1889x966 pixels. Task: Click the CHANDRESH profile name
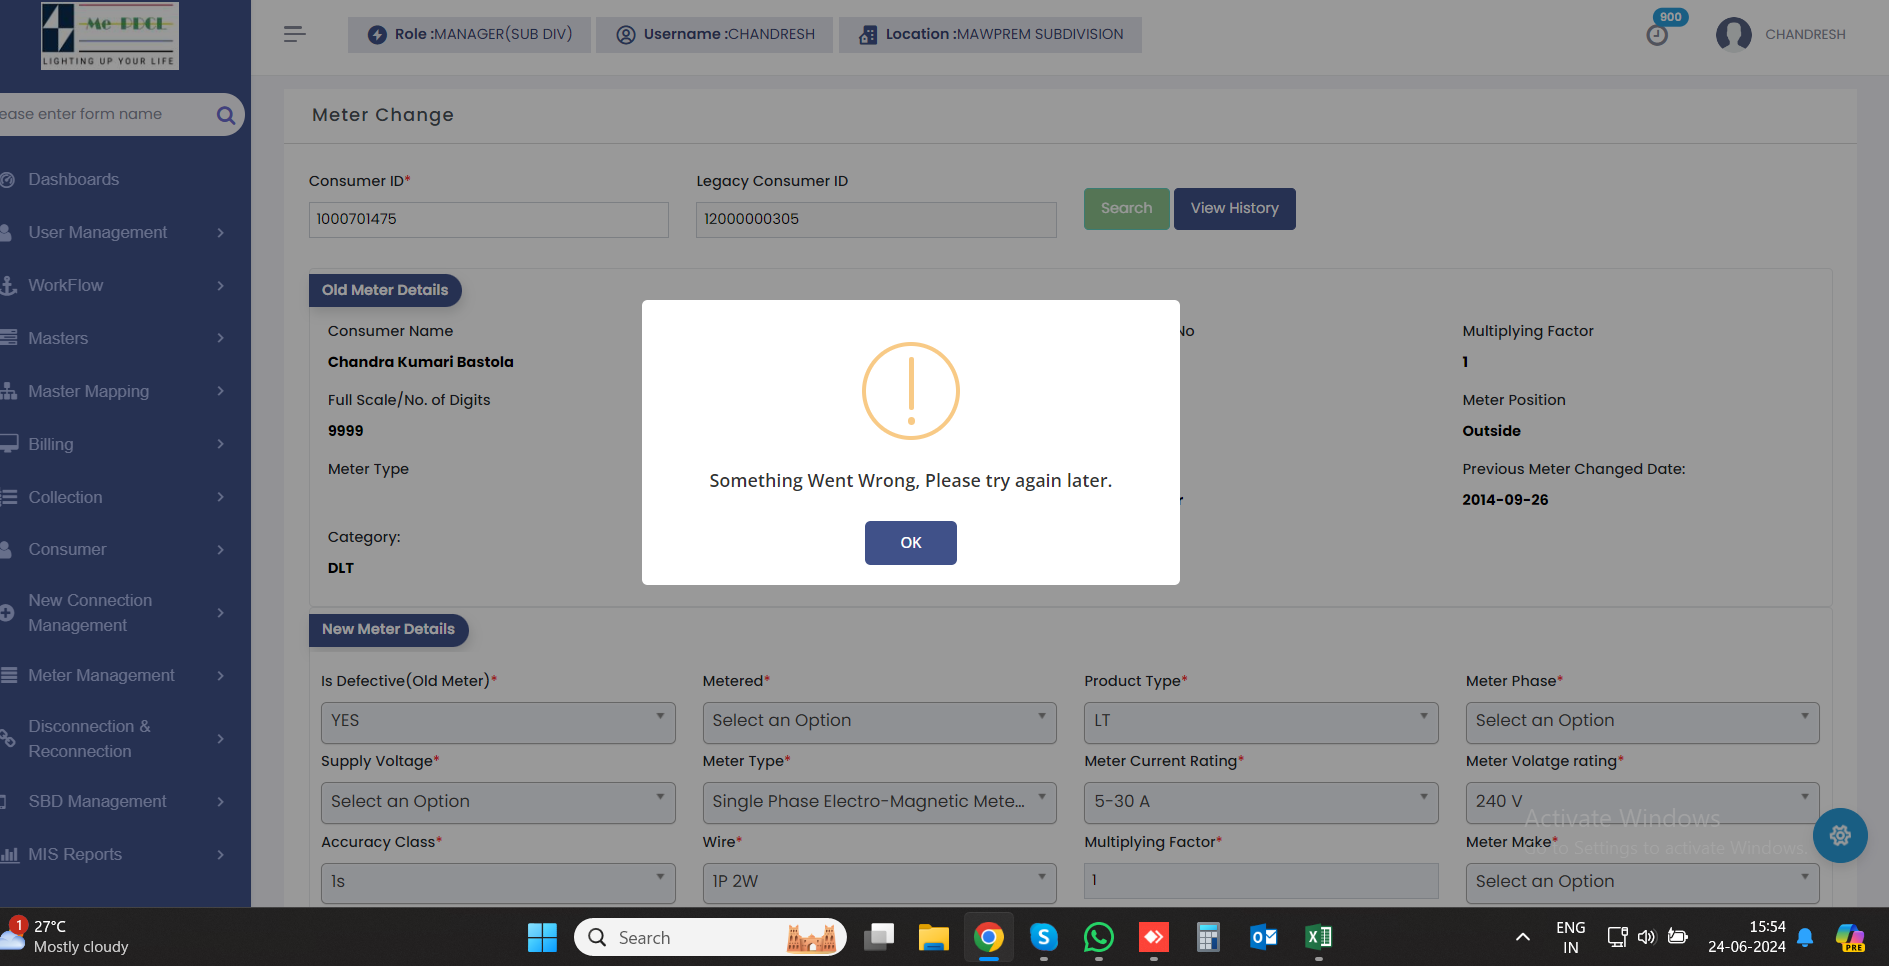coord(1805,35)
